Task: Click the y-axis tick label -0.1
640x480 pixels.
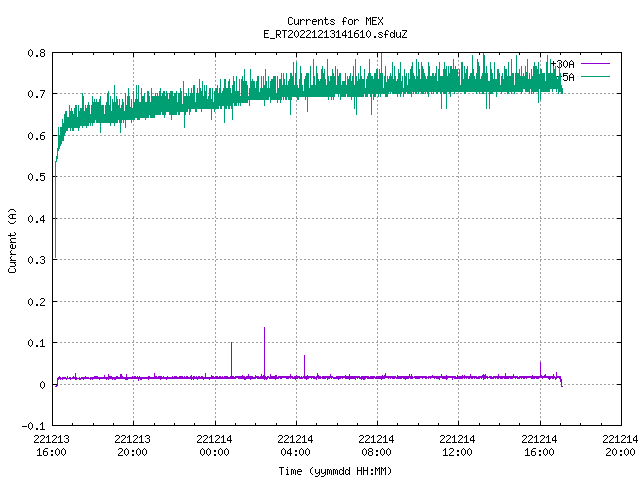Action: [x=33, y=426]
